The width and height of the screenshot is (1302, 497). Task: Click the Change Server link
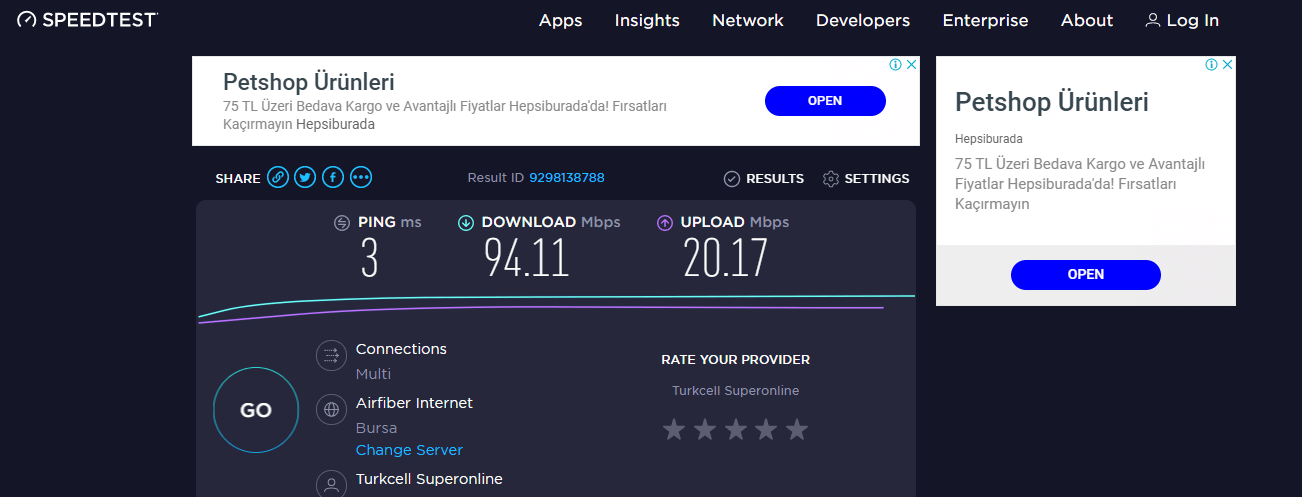click(x=409, y=450)
